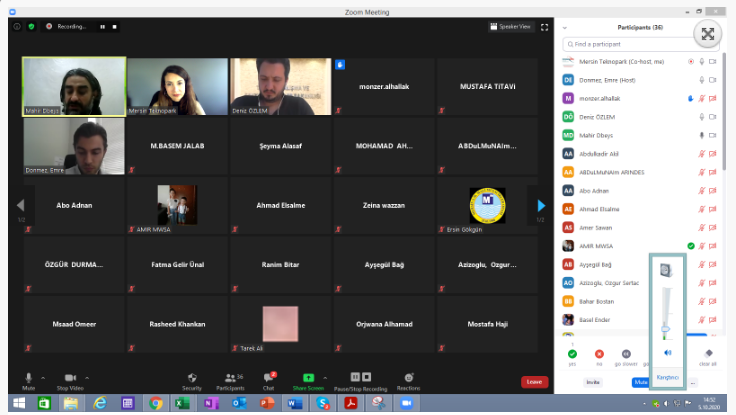Open Chrome from the taskbar

click(x=155, y=403)
